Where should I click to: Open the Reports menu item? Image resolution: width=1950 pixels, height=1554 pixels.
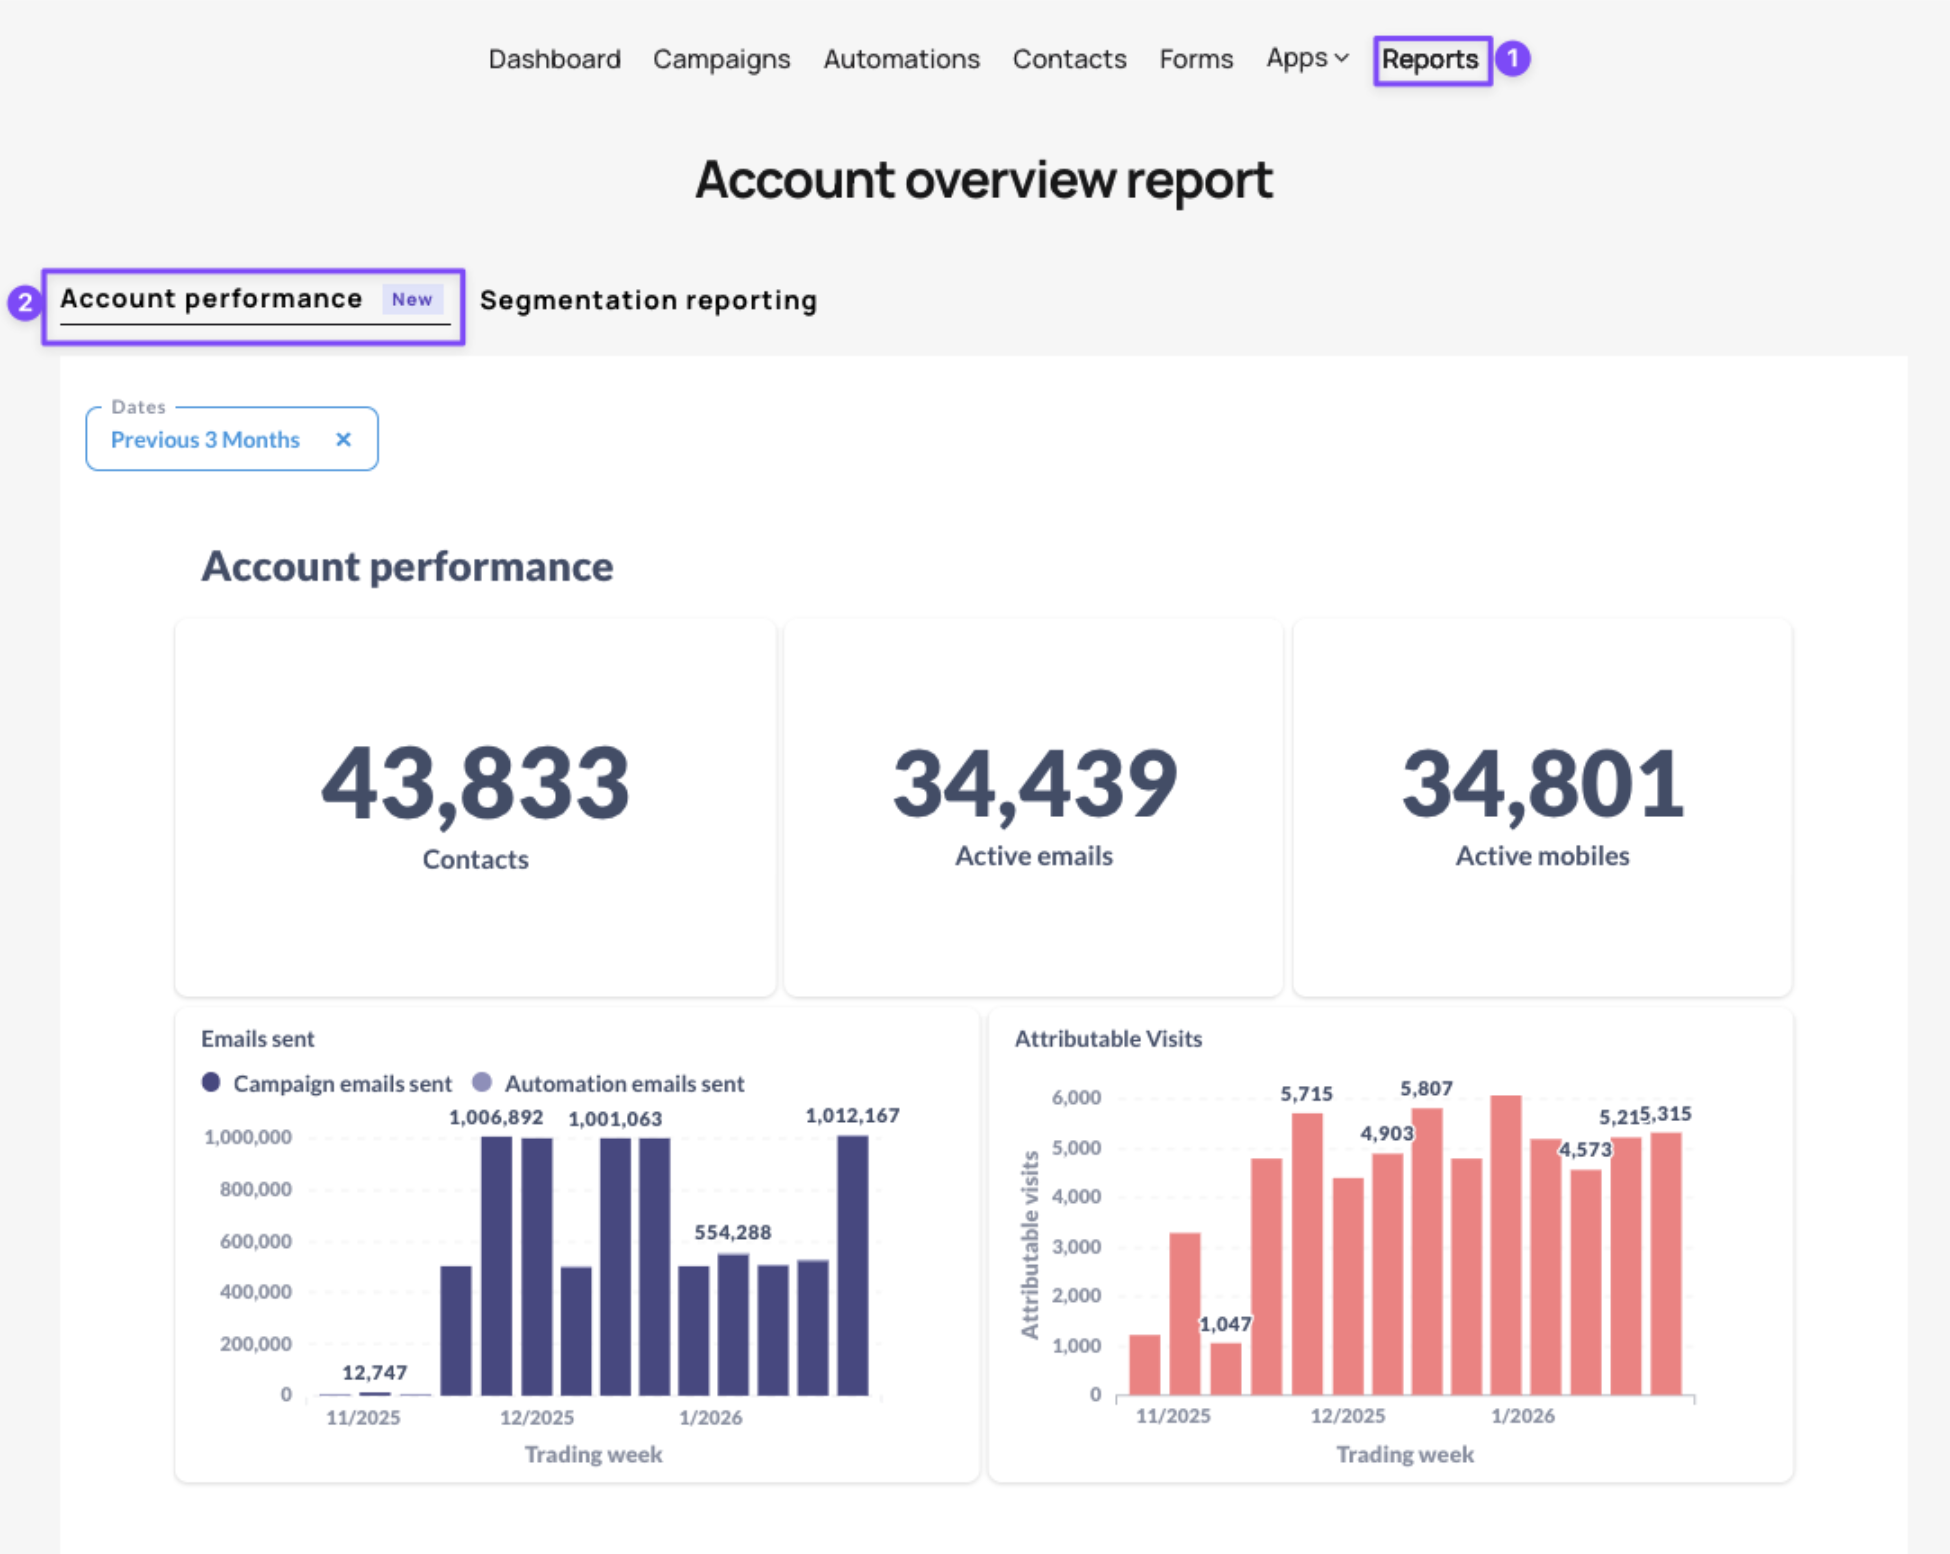tap(1430, 59)
